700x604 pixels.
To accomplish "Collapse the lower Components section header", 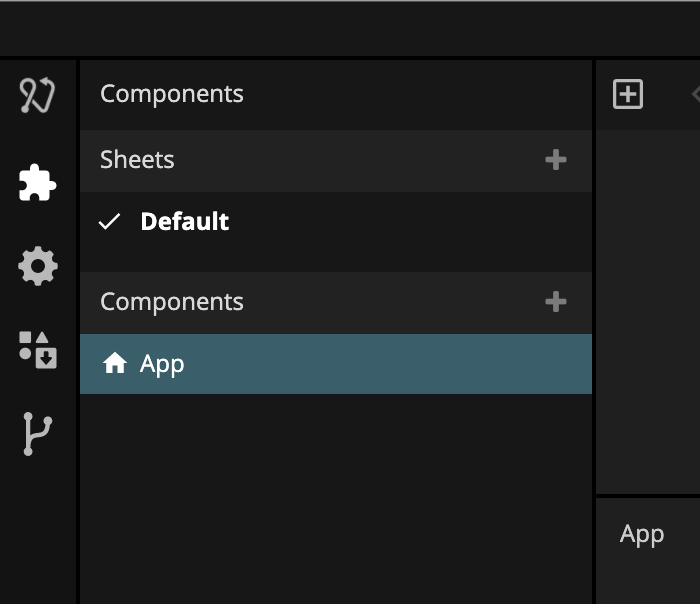I will tap(172, 302).
